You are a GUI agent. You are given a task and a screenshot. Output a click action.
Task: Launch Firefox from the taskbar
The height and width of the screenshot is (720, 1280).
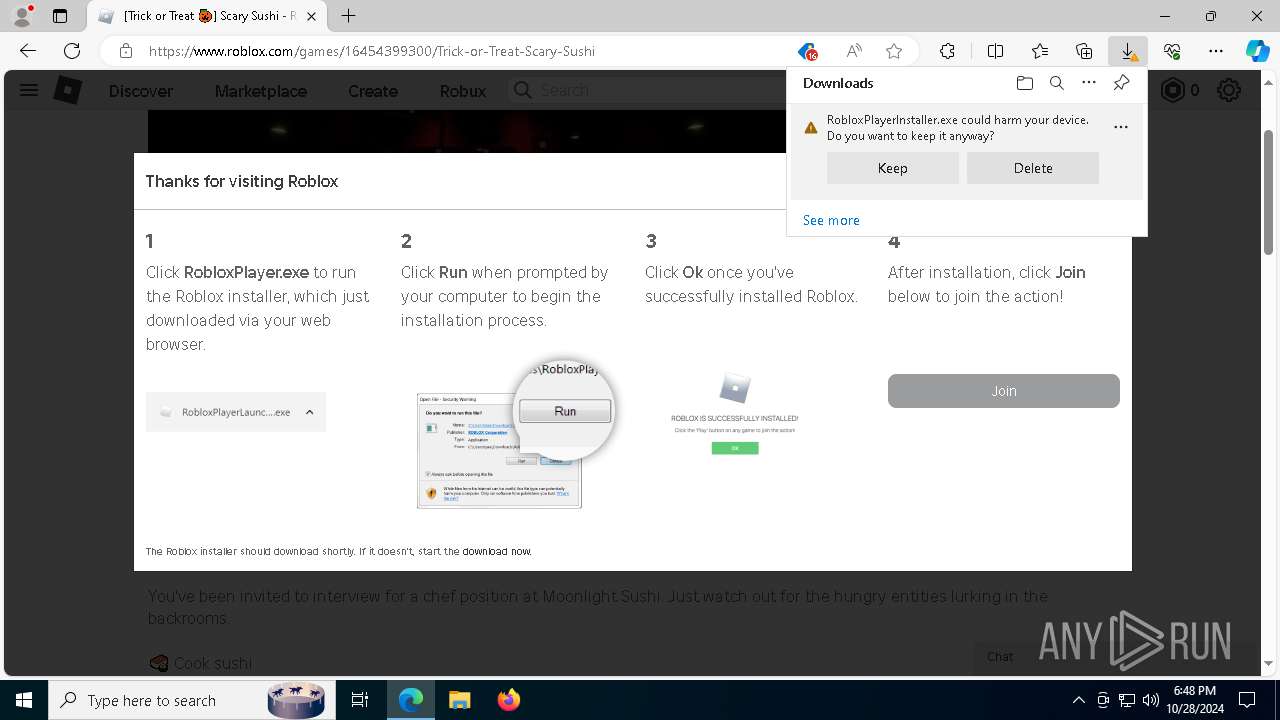pos(508,700)
